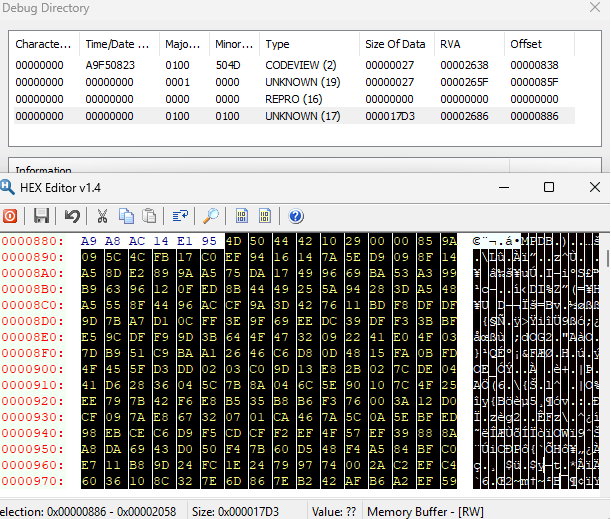The height and width of the screenshot is (519, 611).
Task: Click the Size Of Data column header
Action: pos(397,44)
